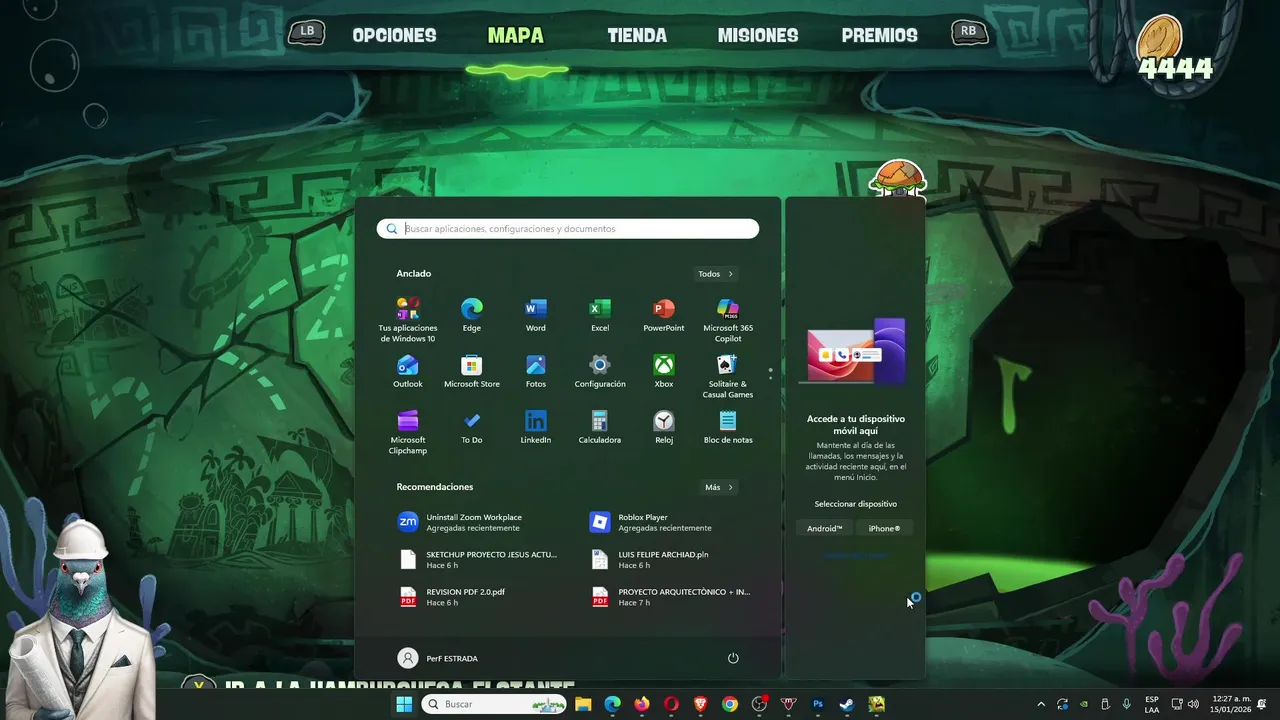Open the To Do app

click(471, 427)
